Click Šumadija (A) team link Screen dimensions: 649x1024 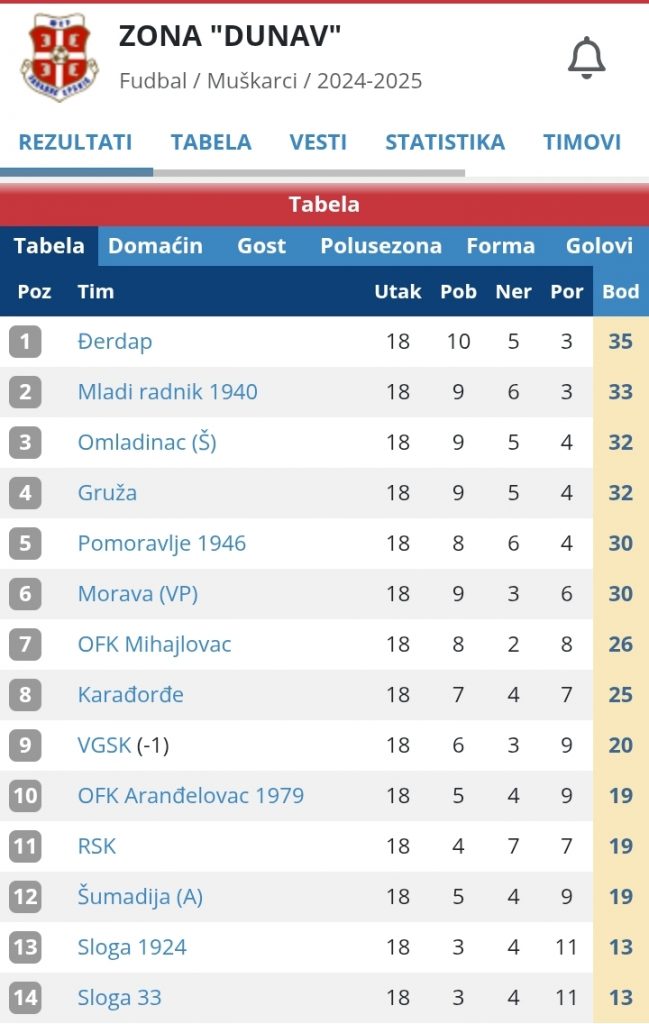pyautogui.click(x=140, y=897)
